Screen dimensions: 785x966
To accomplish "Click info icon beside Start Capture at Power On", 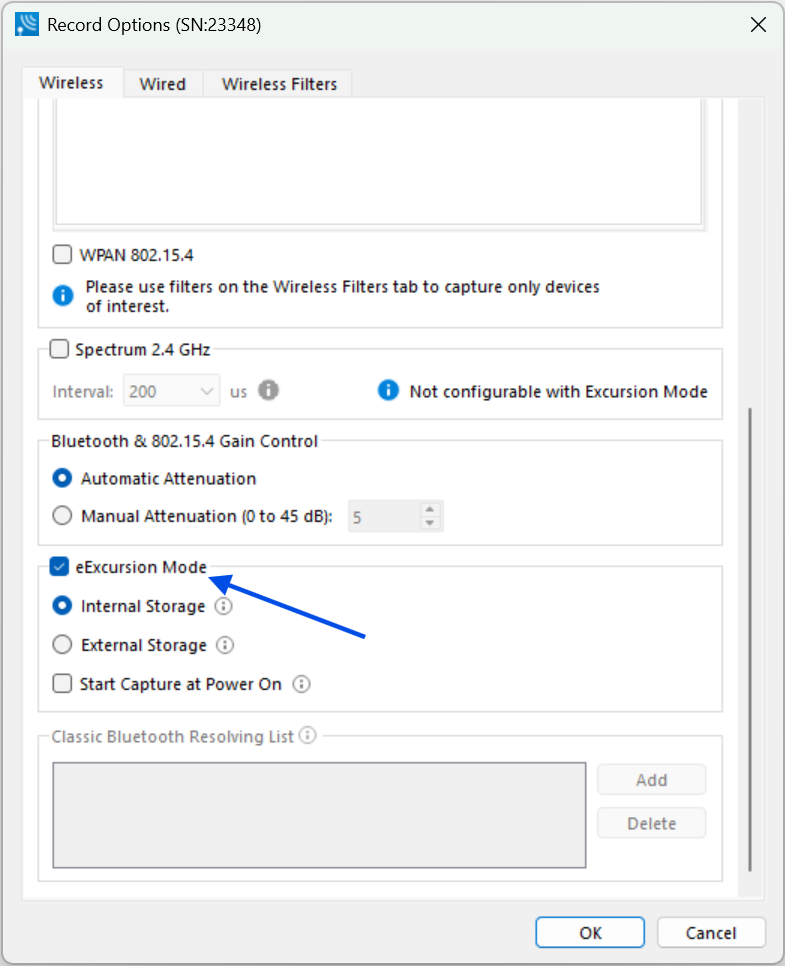I will click(301, 684).
